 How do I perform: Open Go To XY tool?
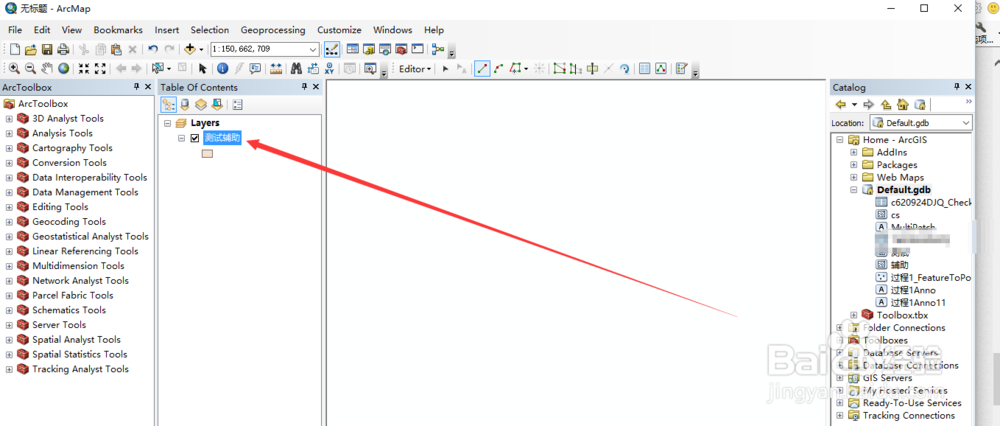(329, 69)
